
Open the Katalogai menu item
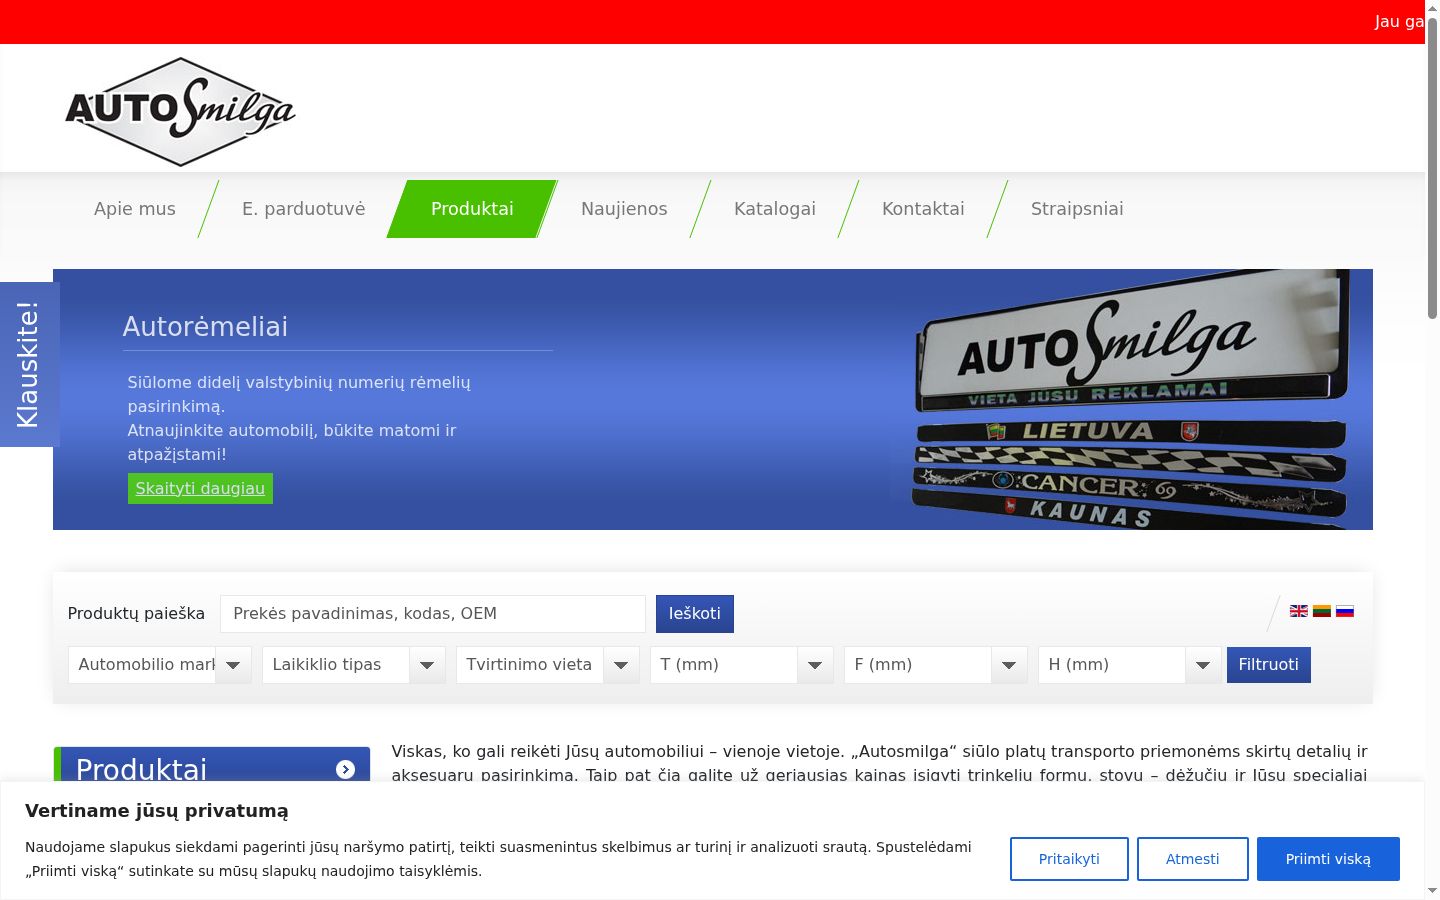coord(775,209)
